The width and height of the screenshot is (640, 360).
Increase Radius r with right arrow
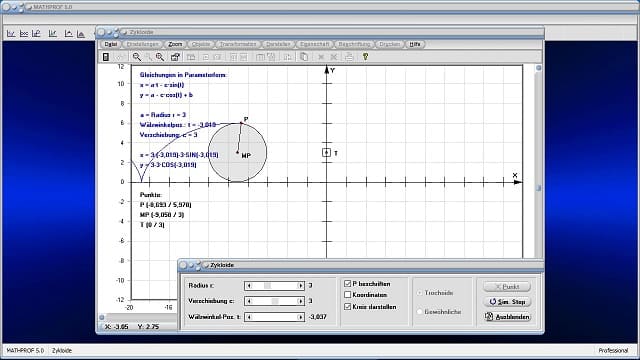click(x=300, y=286)
